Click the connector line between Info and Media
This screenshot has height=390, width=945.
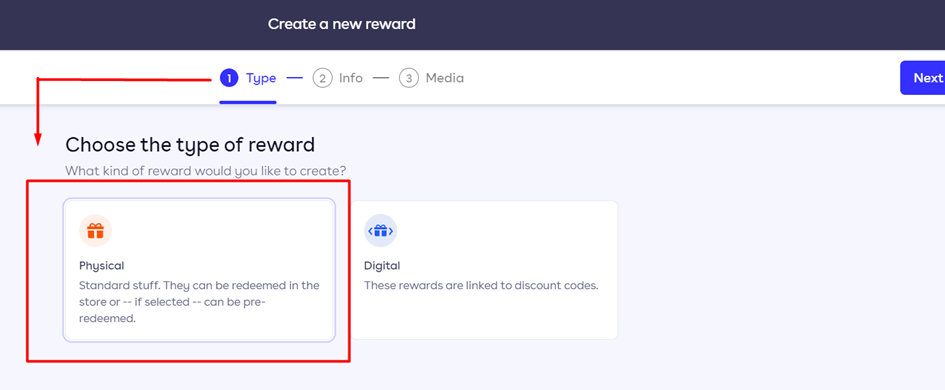(381, 78)
